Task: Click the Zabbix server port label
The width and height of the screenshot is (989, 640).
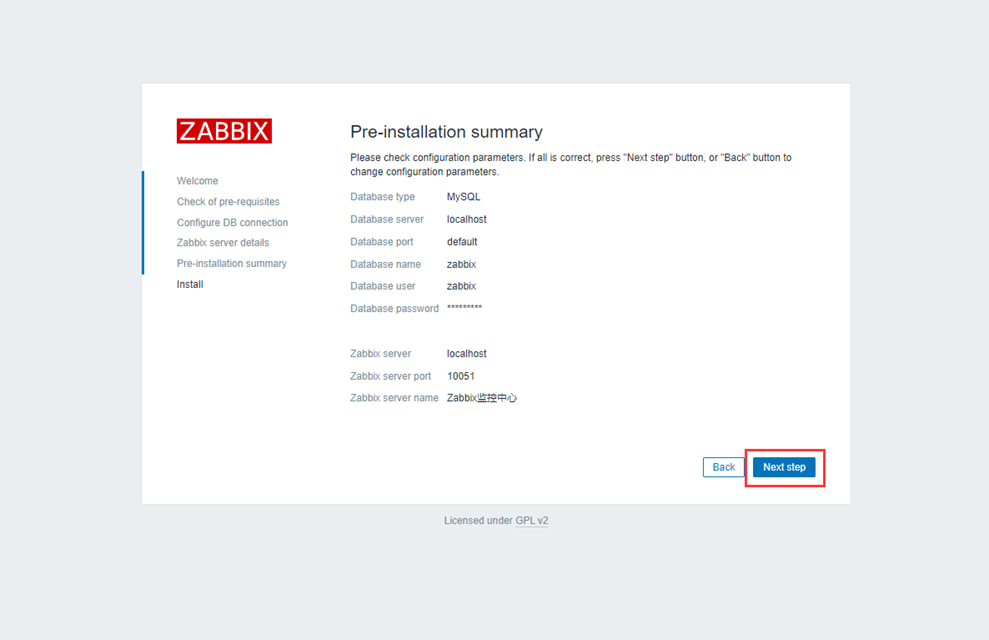Action: point(390,376)
